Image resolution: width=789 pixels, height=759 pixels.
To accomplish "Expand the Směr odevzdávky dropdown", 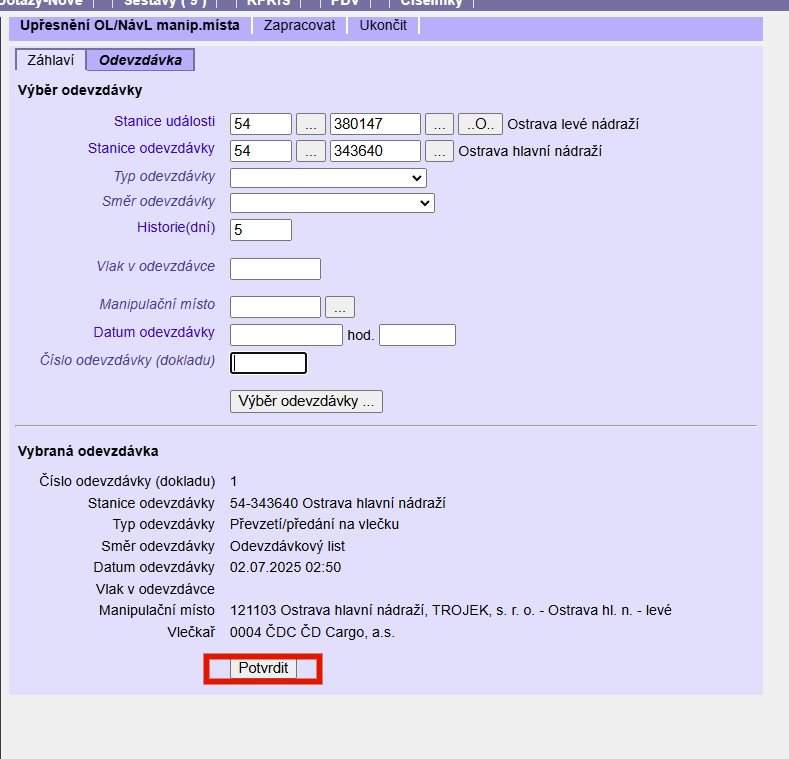I will click(x=332, y=203).
